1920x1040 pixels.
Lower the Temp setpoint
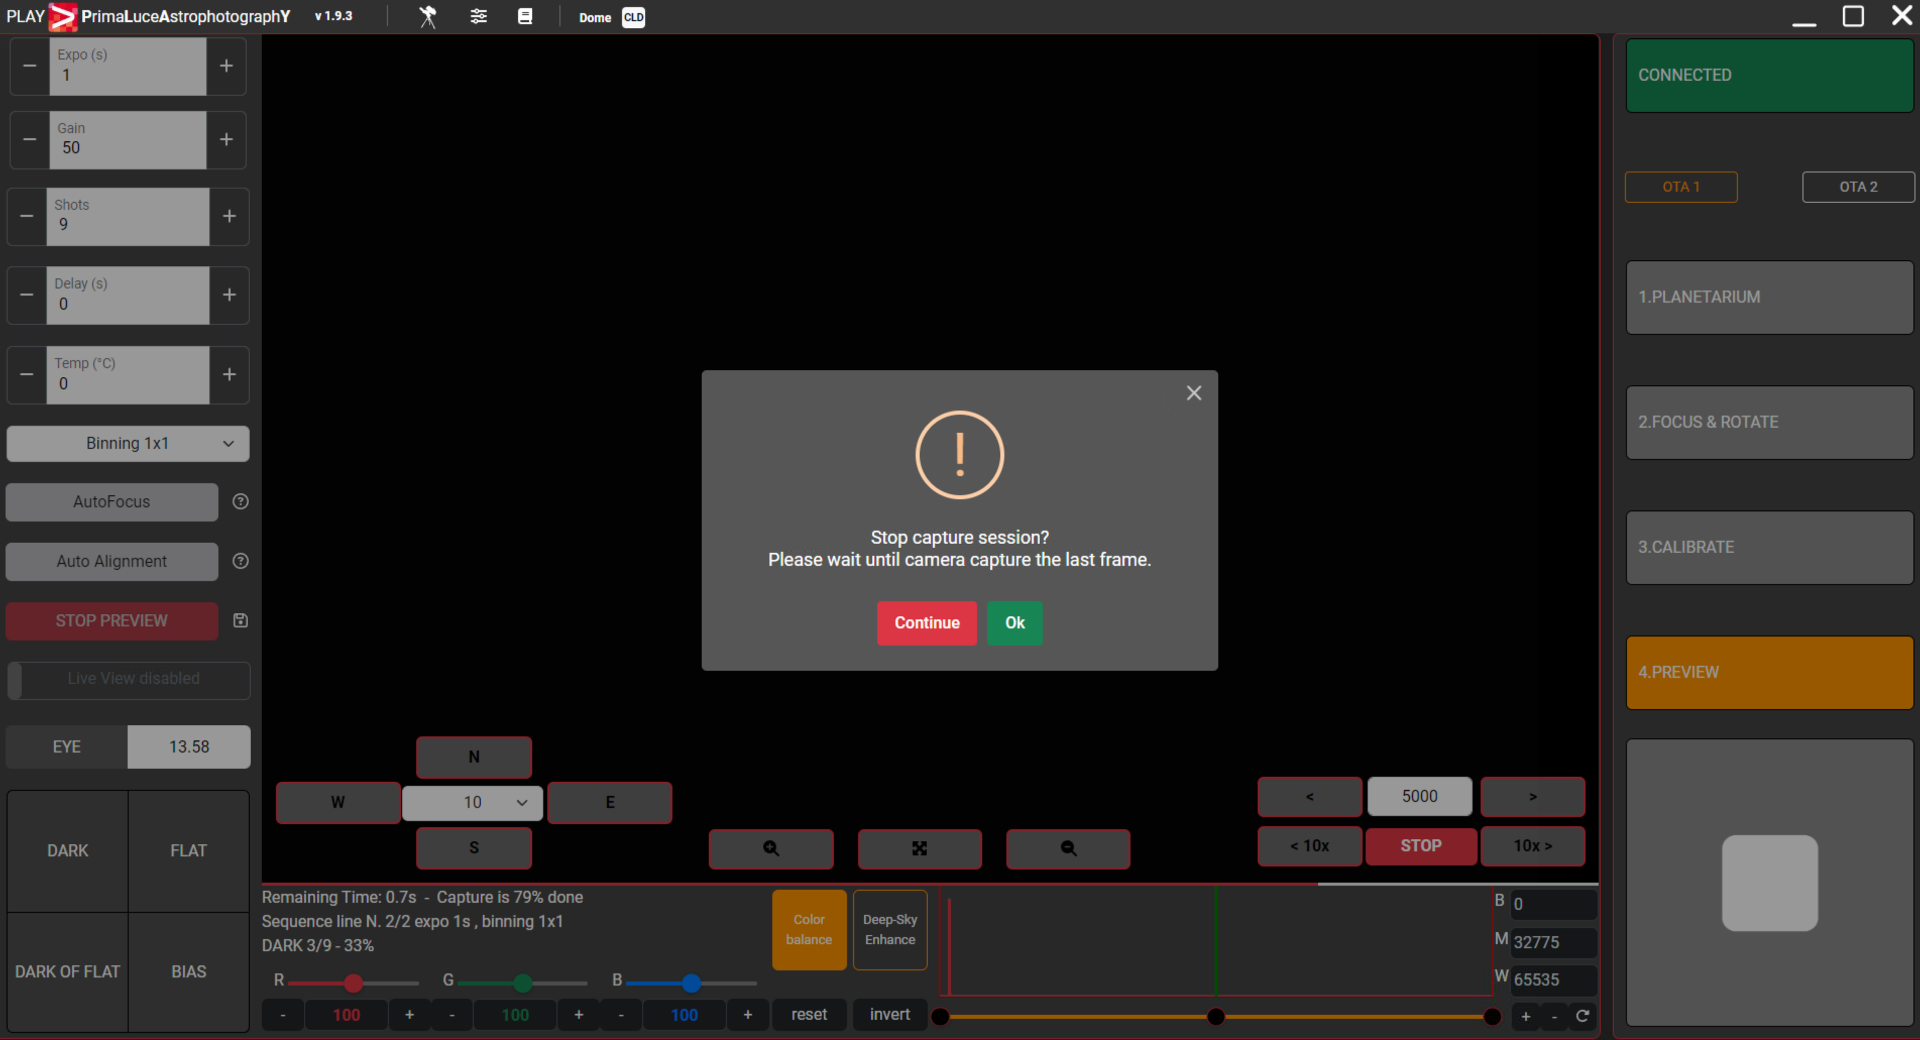pyautogui.click(x=27, y=375)
